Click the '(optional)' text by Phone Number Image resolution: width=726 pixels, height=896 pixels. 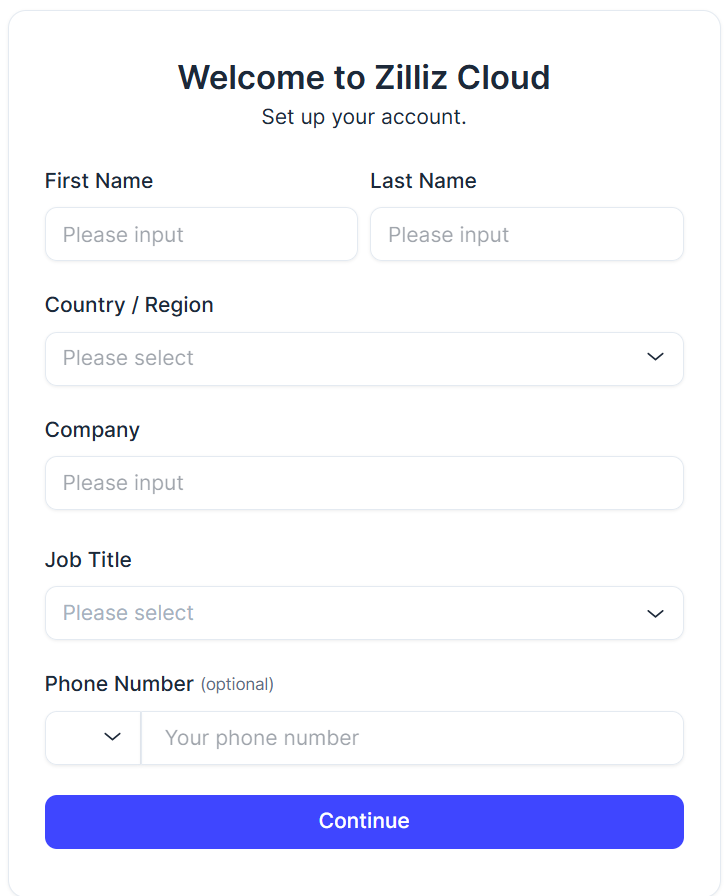tap(237, 685)
